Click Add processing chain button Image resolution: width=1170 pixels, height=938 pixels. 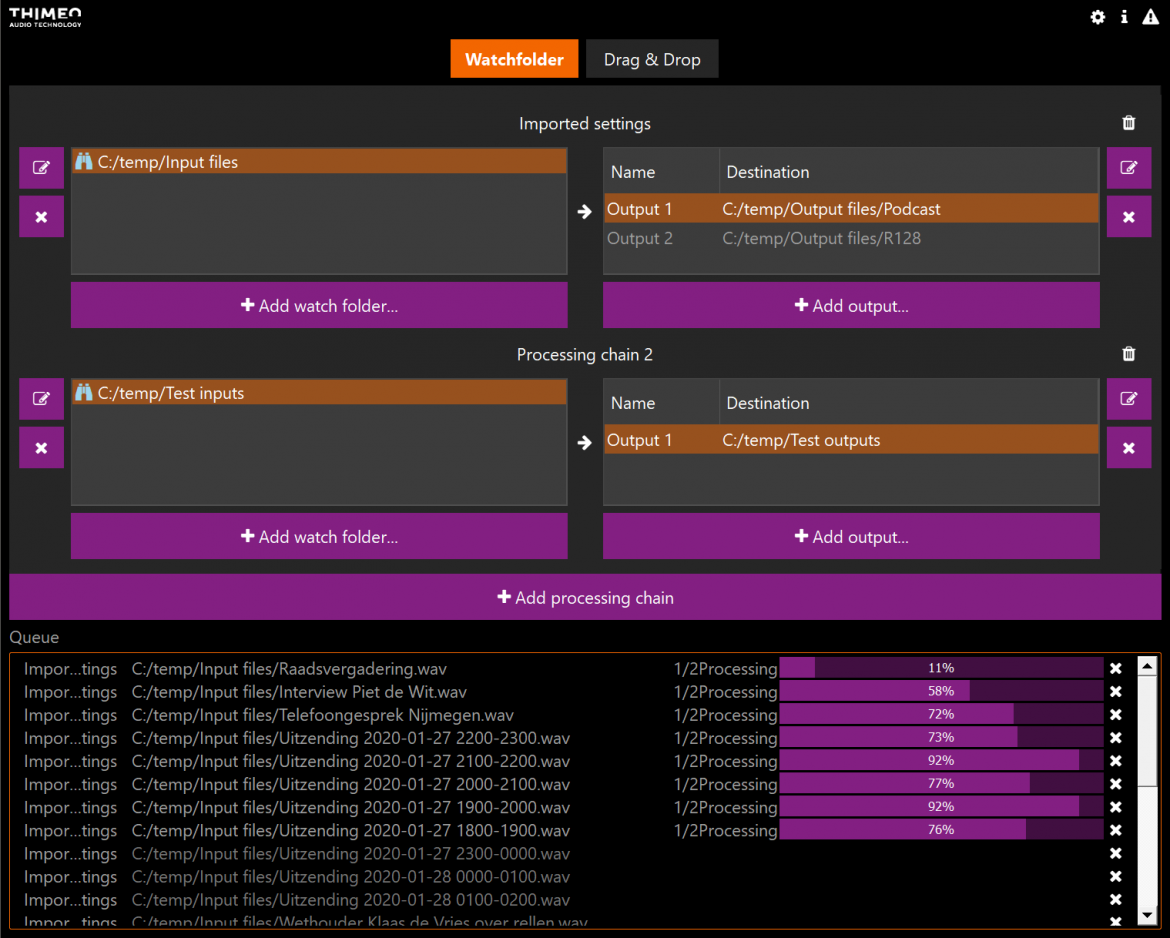click(x=585, y=598)
